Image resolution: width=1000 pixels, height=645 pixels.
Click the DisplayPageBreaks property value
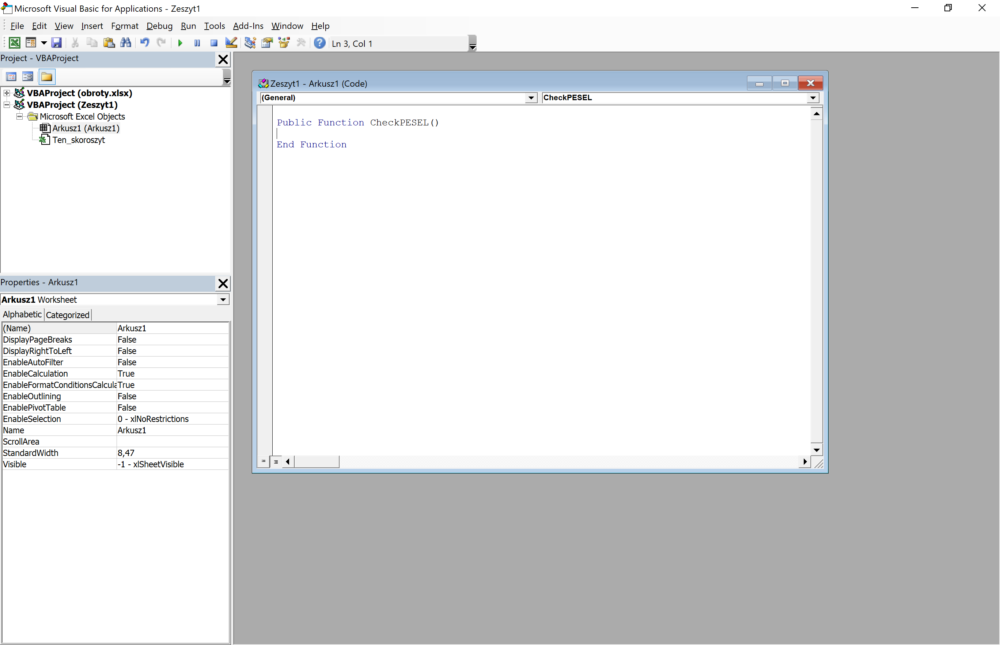click(172, 339)
